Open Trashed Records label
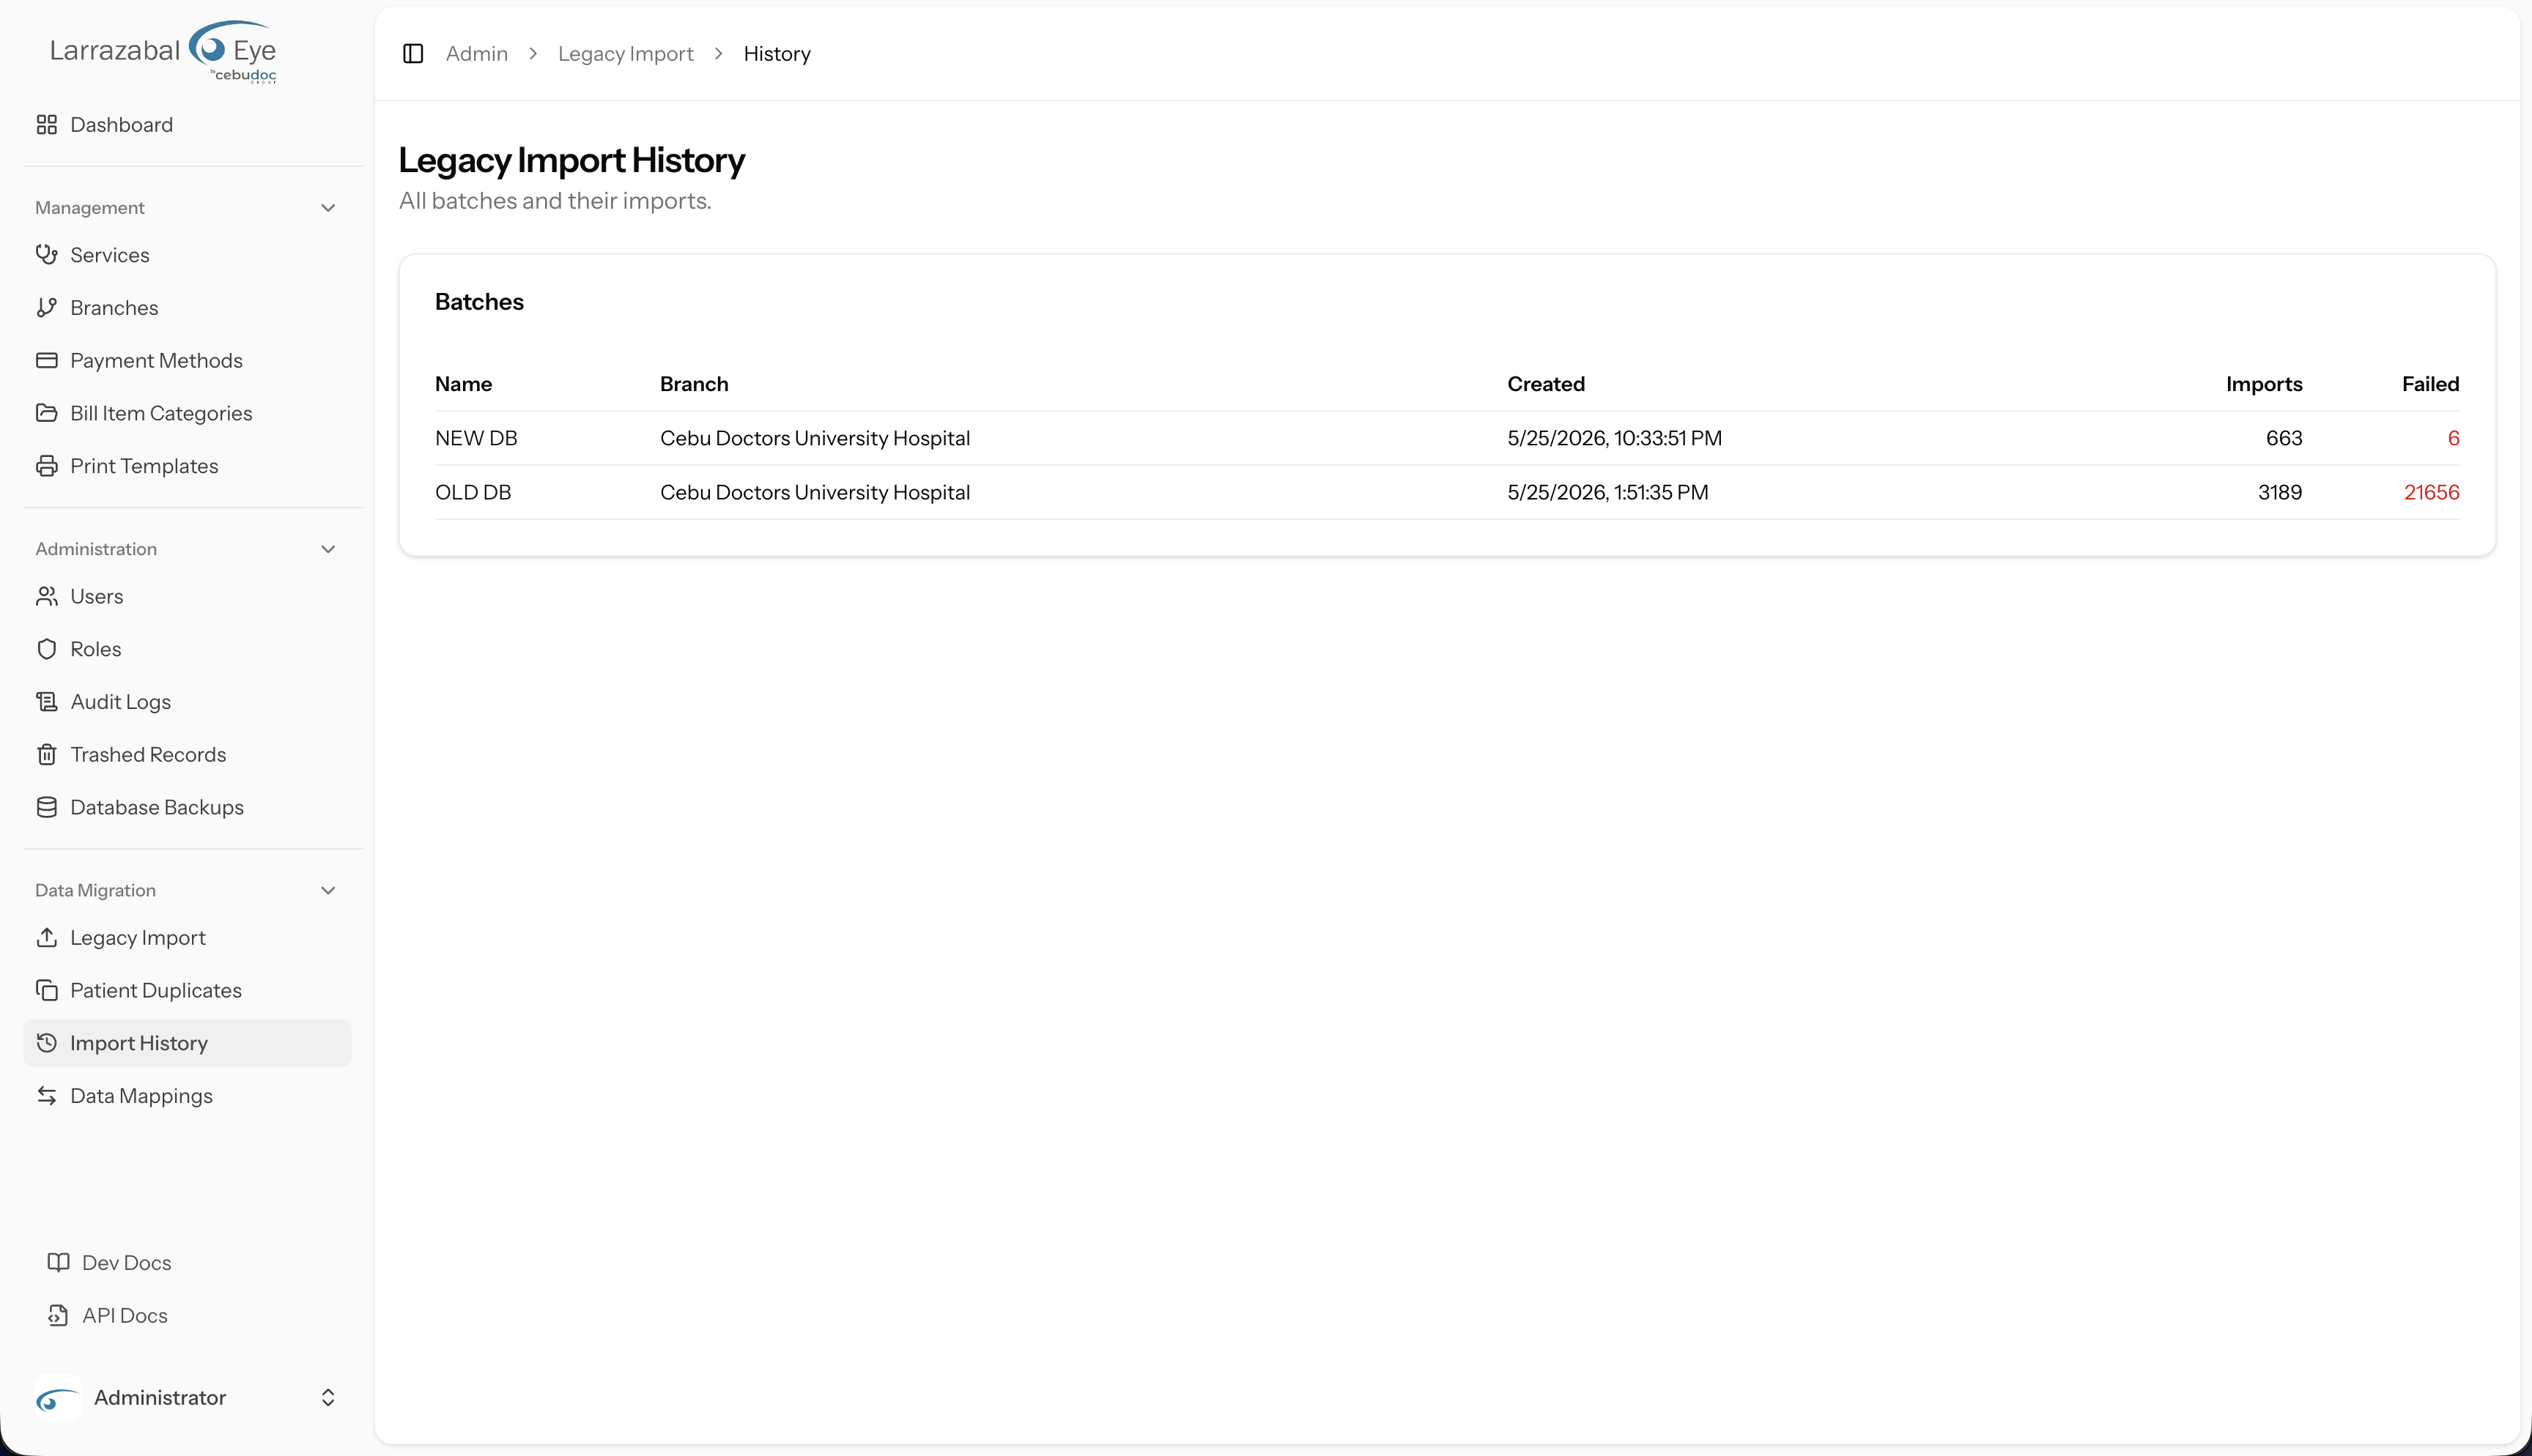Screen dimensions: 2532x1456 click(148, 755)
